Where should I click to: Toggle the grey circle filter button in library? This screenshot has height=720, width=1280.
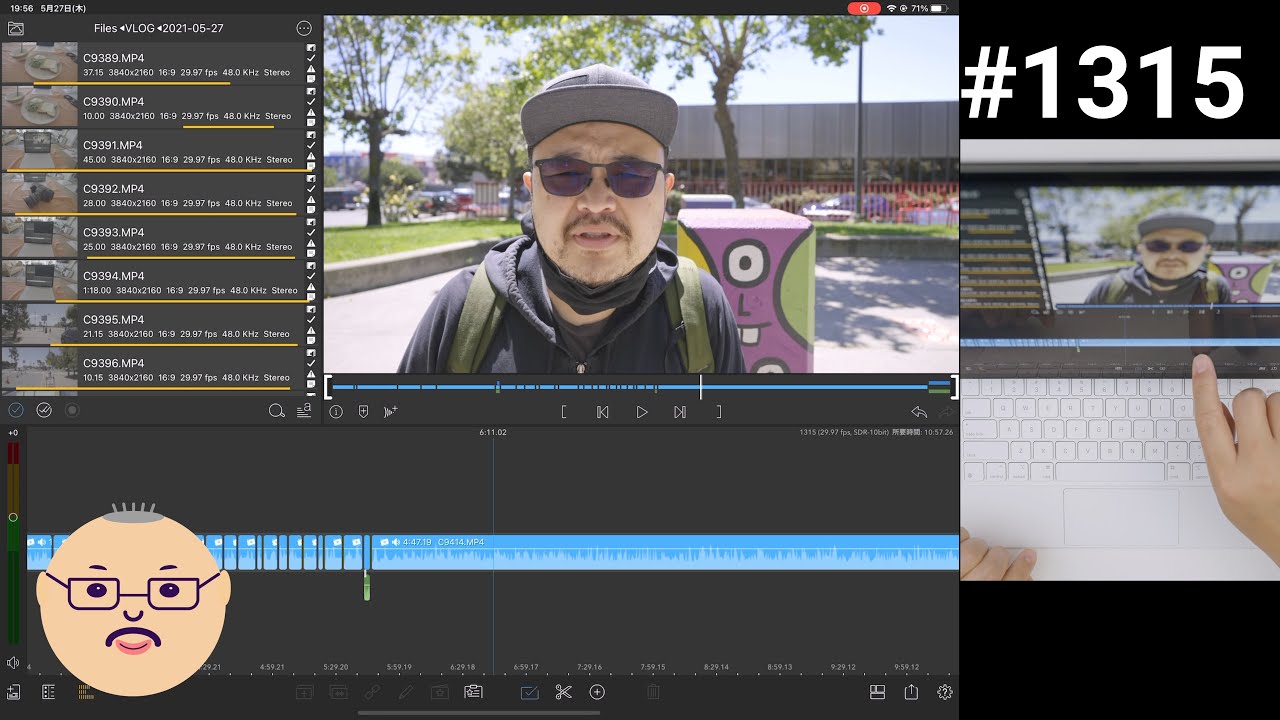72,410
